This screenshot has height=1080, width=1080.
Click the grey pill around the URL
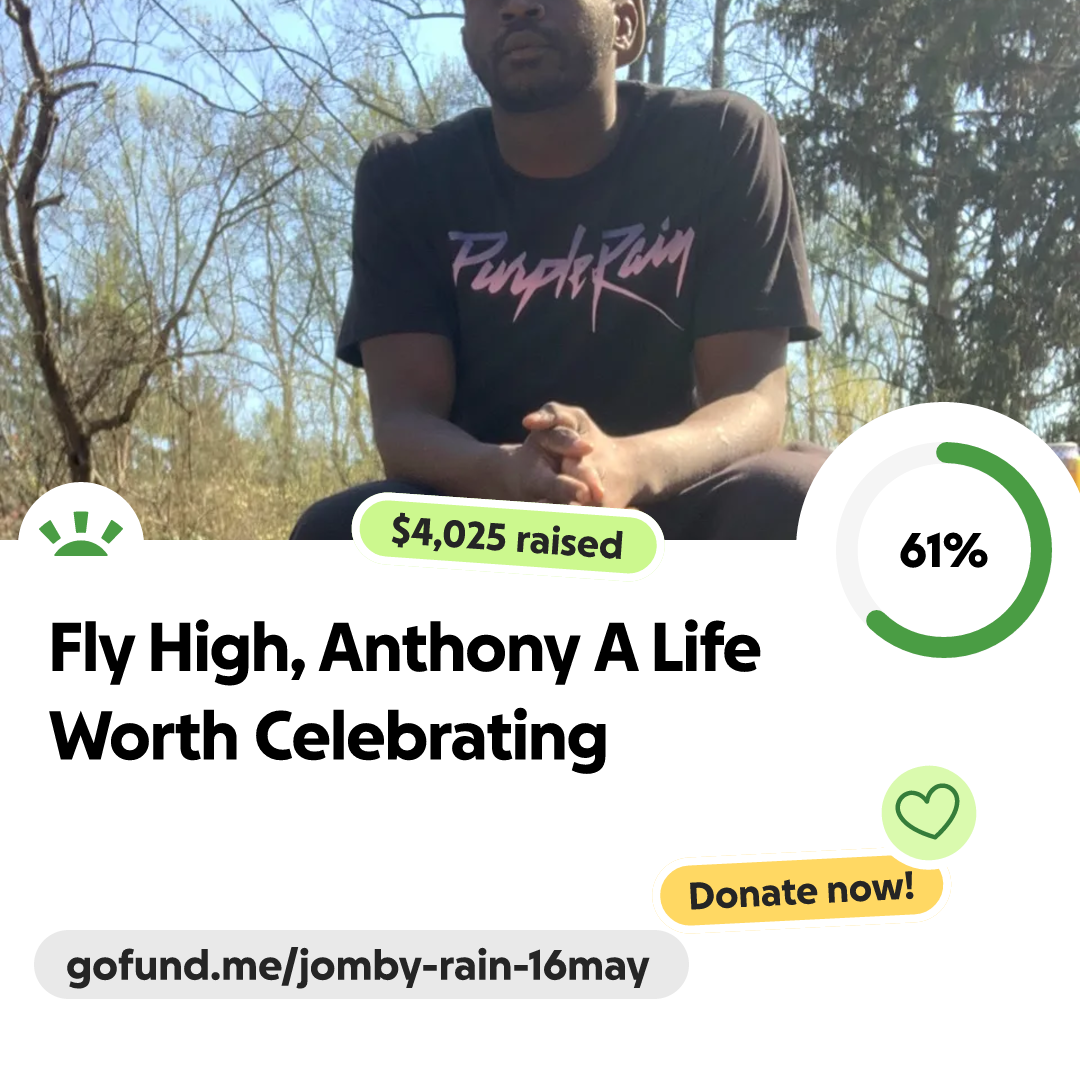[x=361, y=964]
